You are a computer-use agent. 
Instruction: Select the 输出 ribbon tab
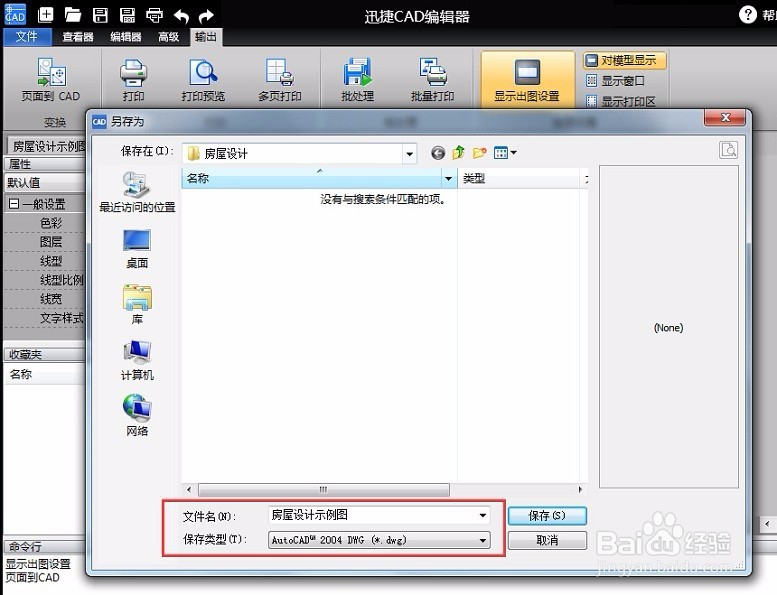(x=206, y=37)
